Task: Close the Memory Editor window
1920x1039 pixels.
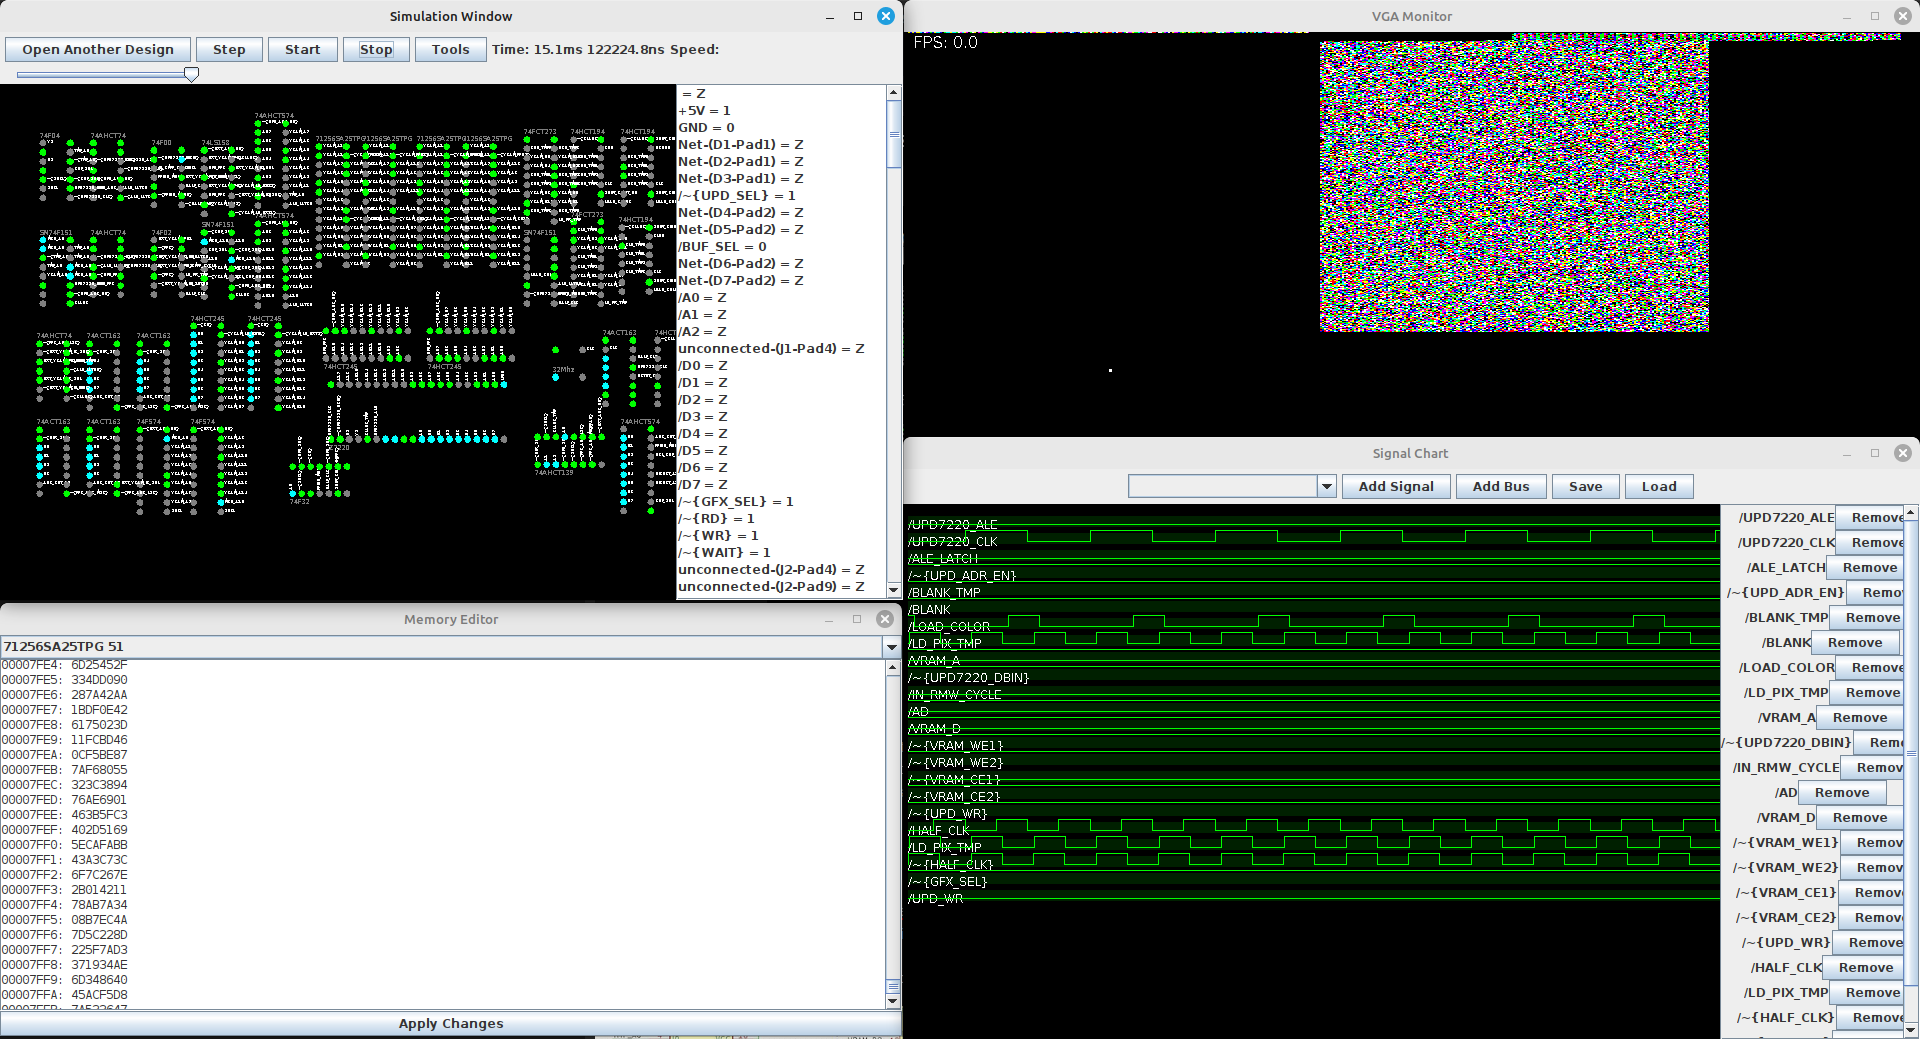Action: (x=885, y=619)
